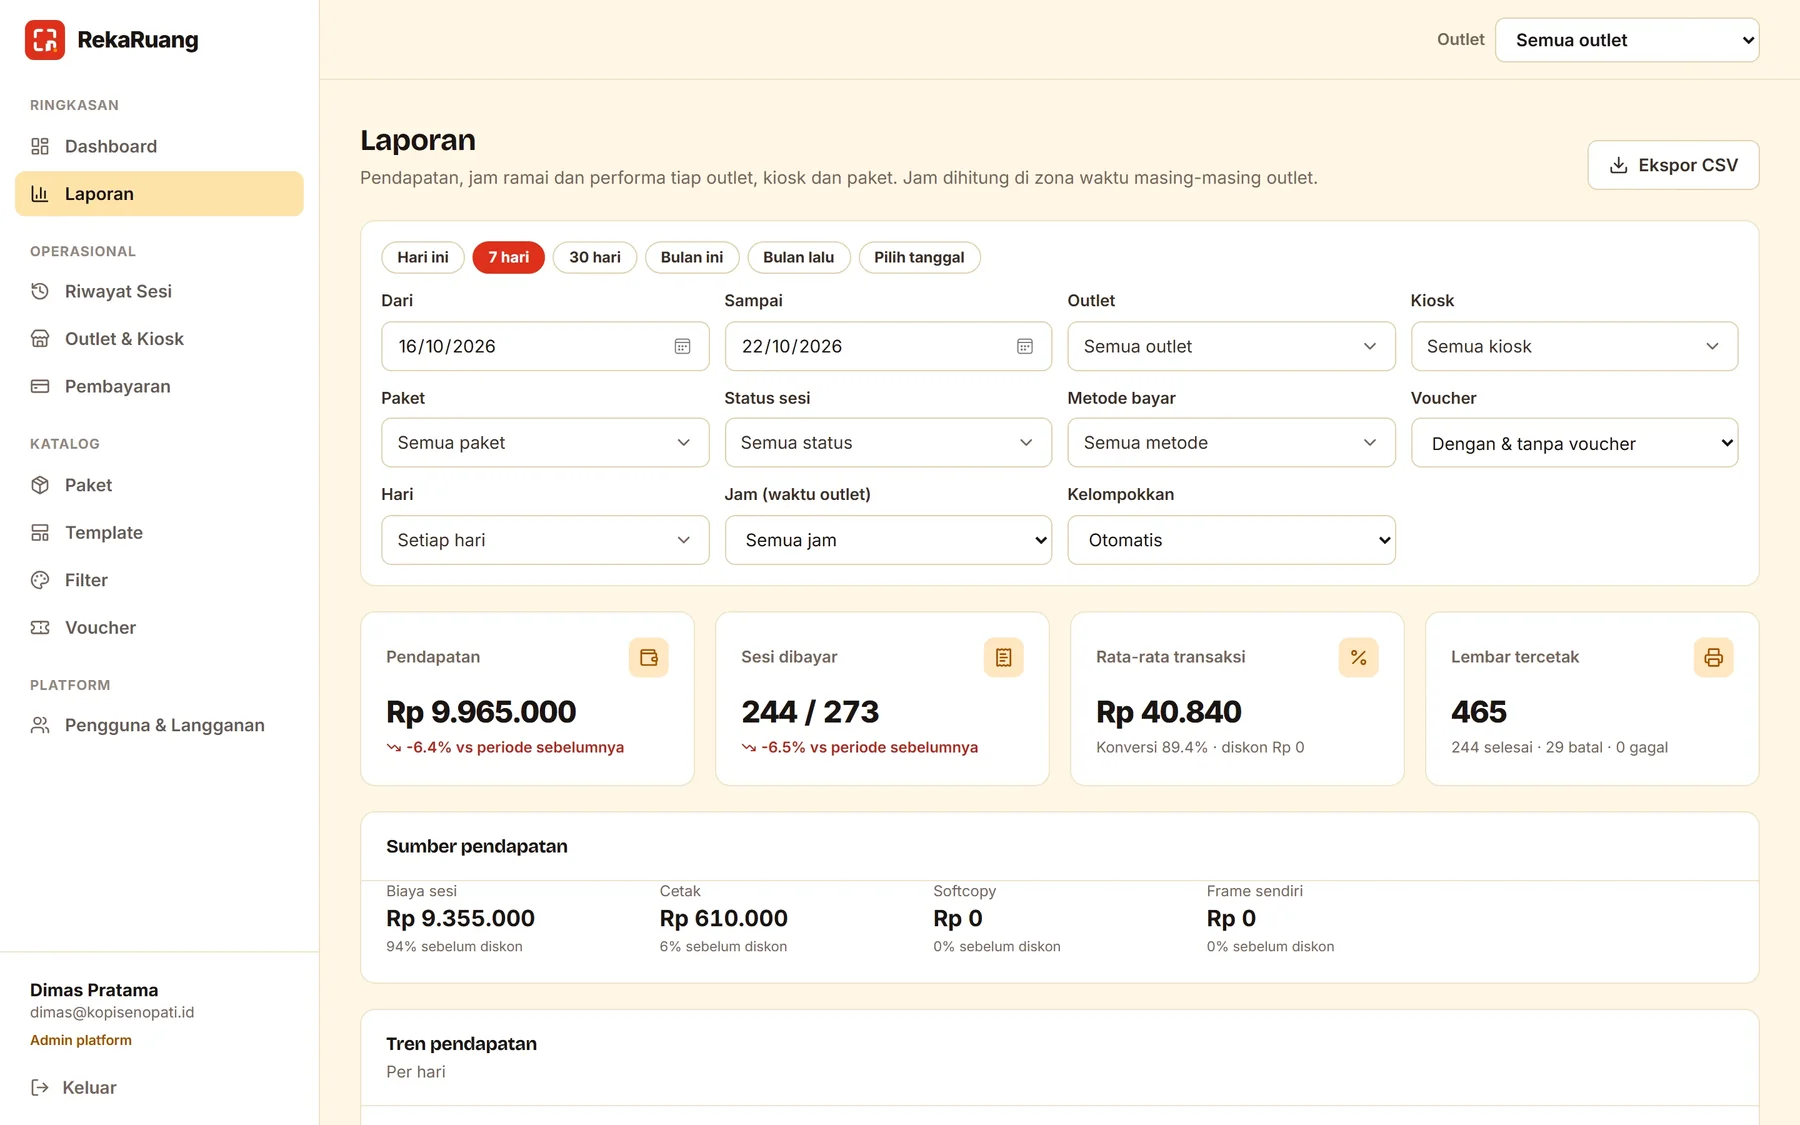The height and width of the screenshot is (1125, 1800).
Task: Click the Ekspor CSV button
Action: pos(1673,165)
